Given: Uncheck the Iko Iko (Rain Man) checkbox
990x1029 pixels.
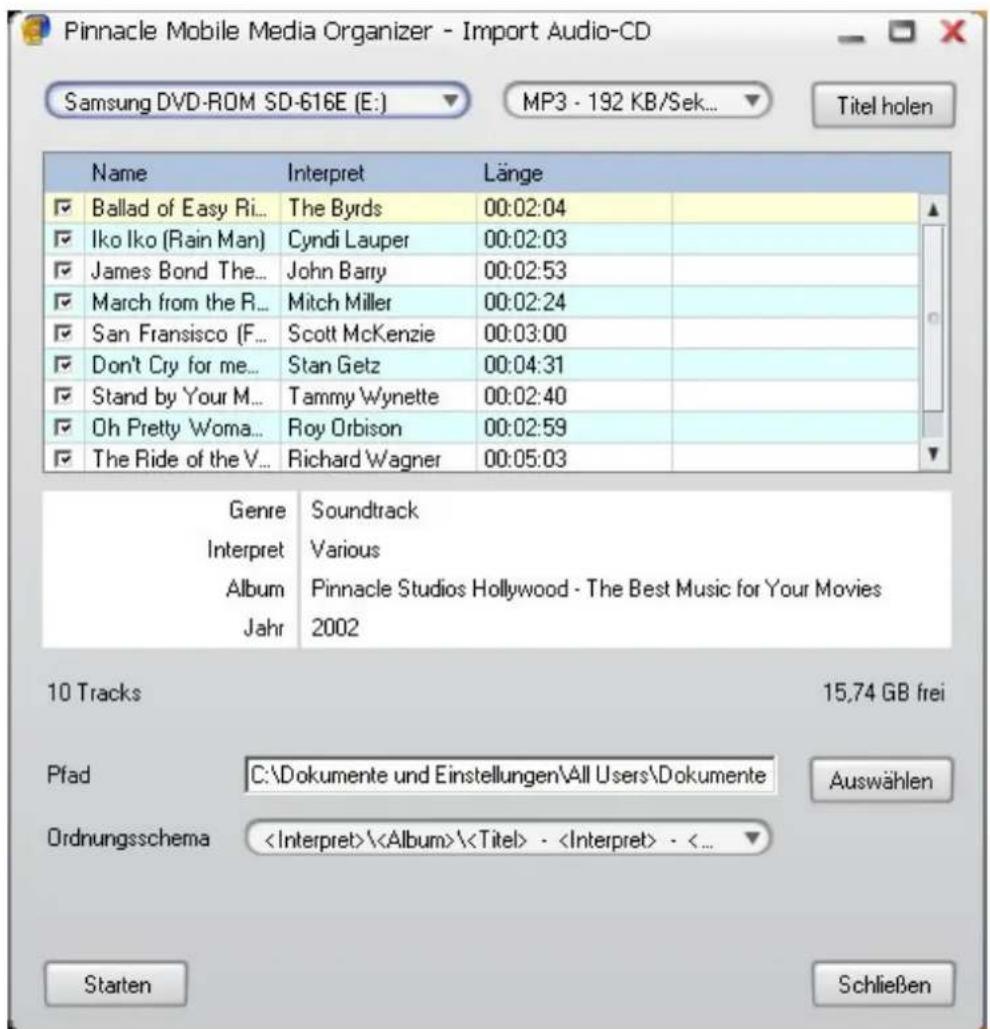Looking at the screenshot, I should [63, 239].
